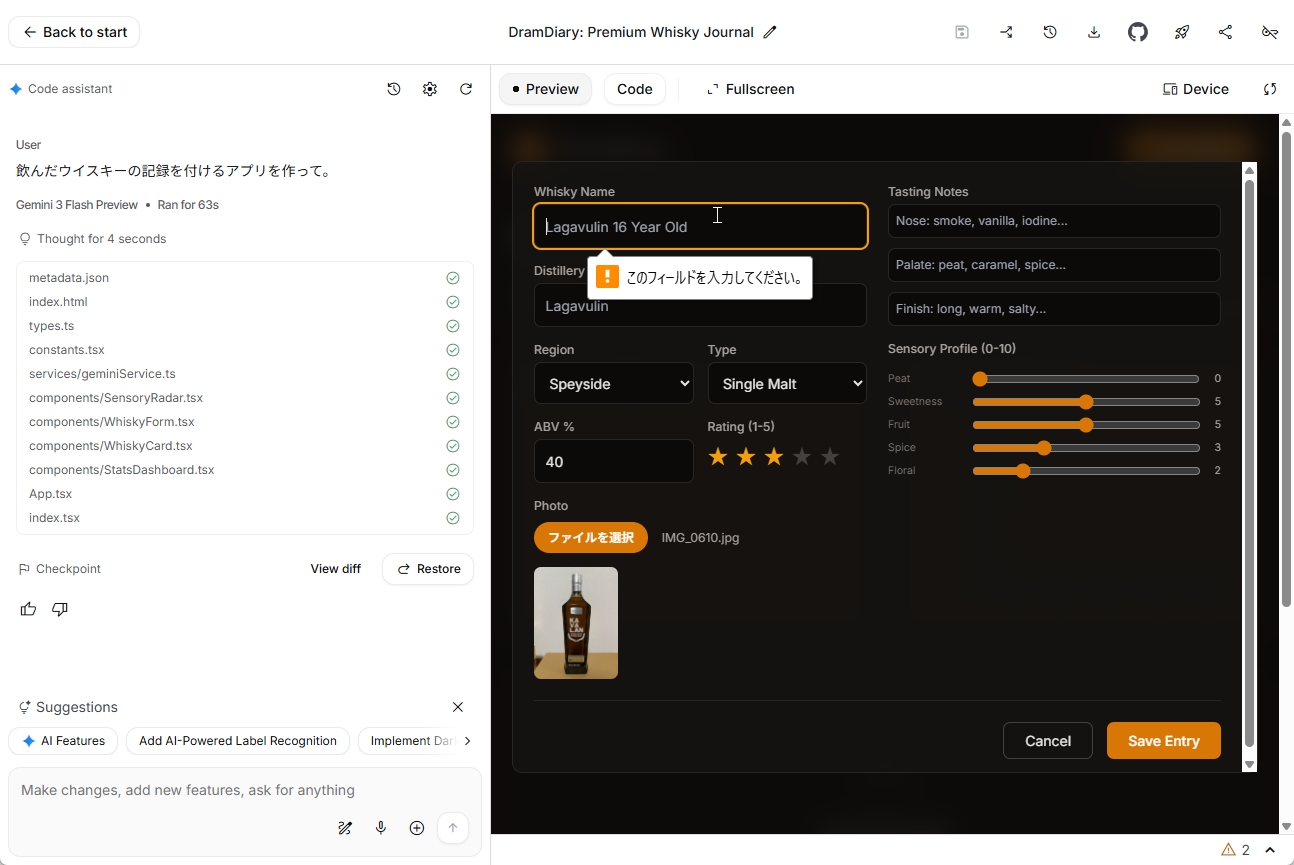Click the Nose tasting notes field
Screen dimensions: 1294x865
pyautogui.click(x=1054, y=221)
